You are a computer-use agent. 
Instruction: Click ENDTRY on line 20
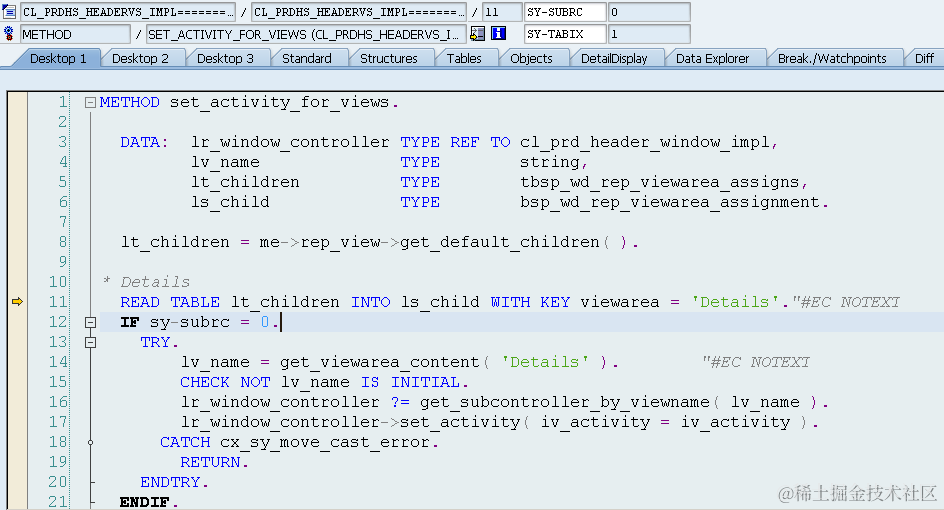click(x=170, y=482)
